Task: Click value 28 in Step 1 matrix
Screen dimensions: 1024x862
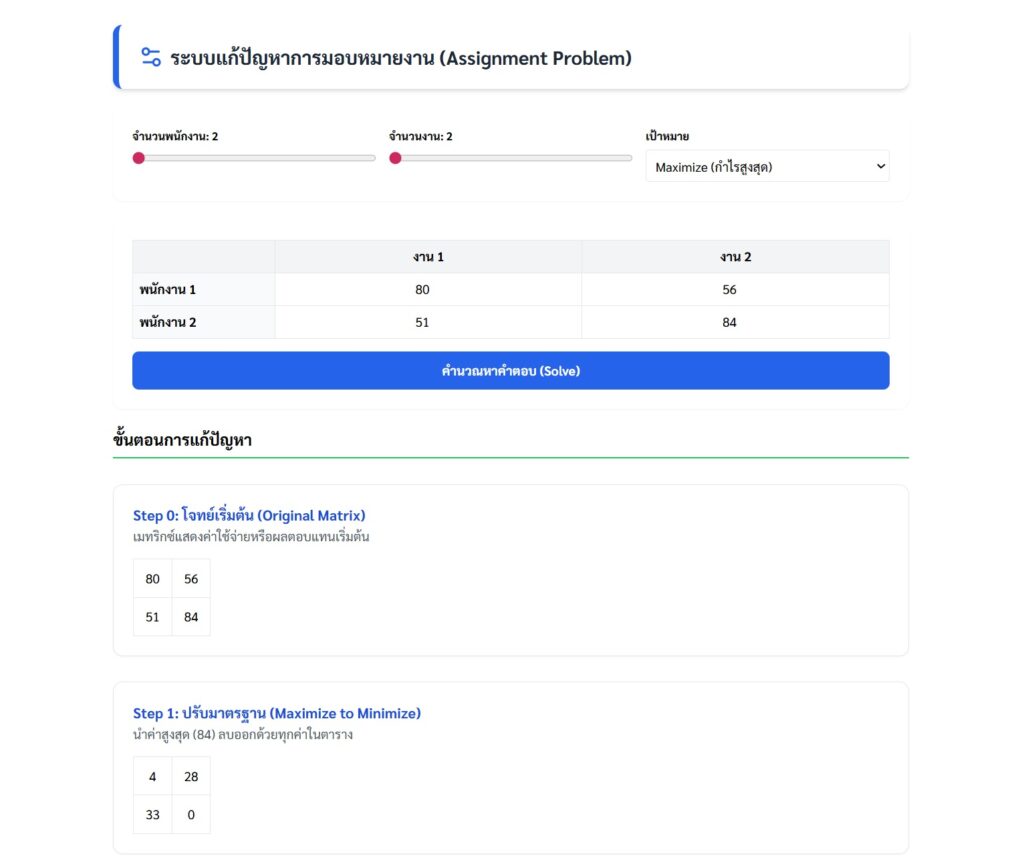Action: coord(191,777)
